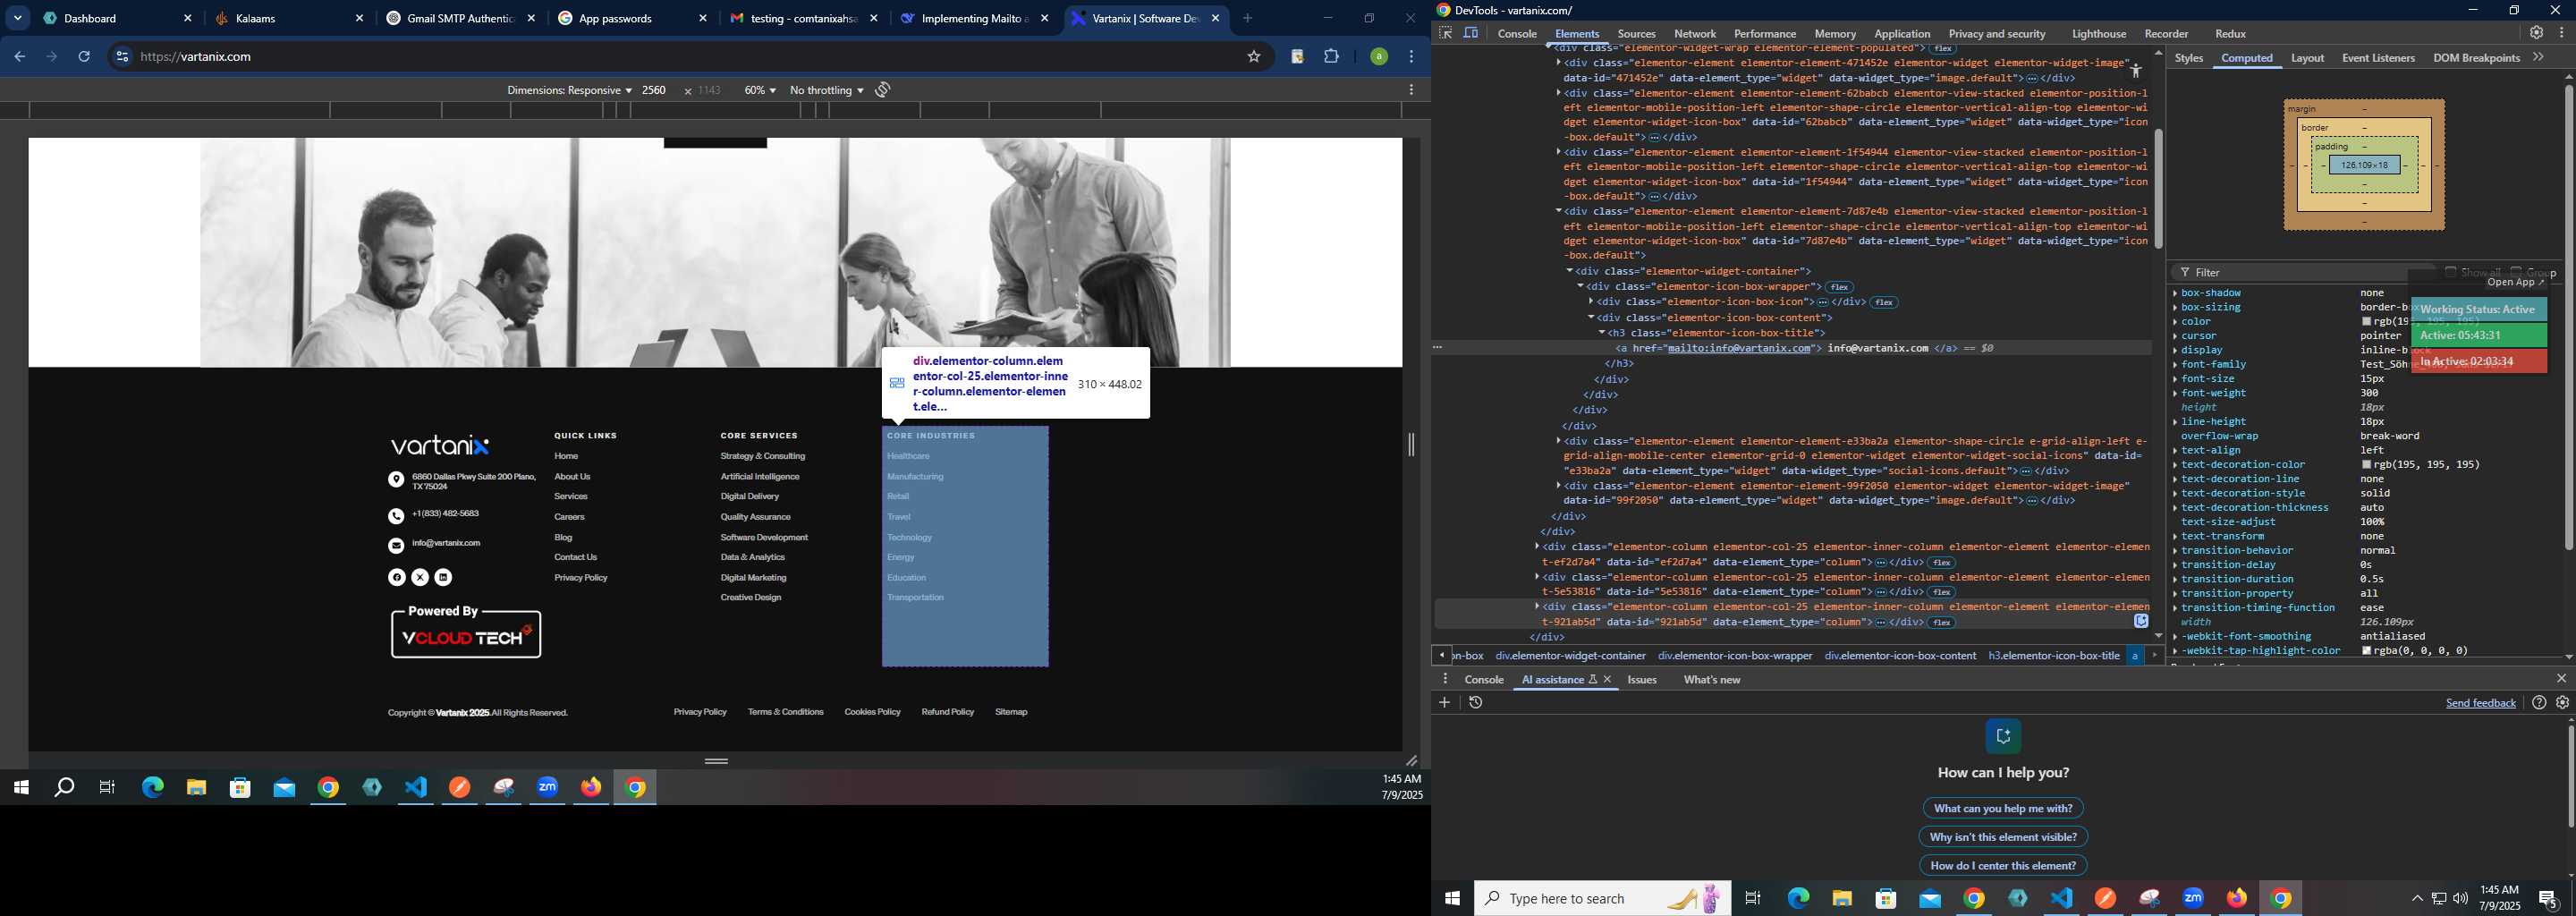This screenshot has width=2576, height=916.
Task: Click the rotate orientation icon in device toolbar
Action: click(883, 90)
